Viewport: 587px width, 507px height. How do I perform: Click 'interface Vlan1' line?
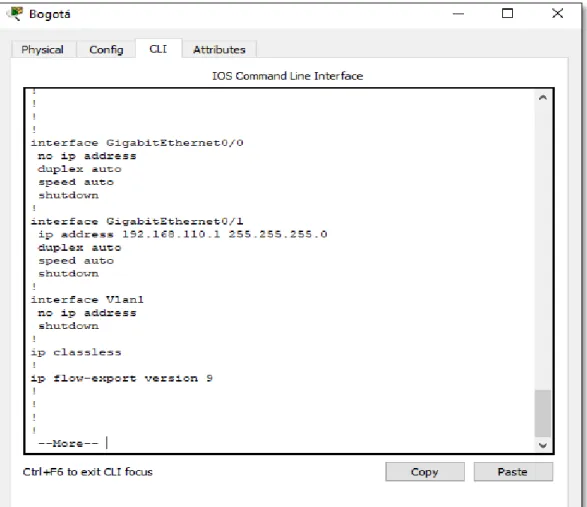click(87, 300)
